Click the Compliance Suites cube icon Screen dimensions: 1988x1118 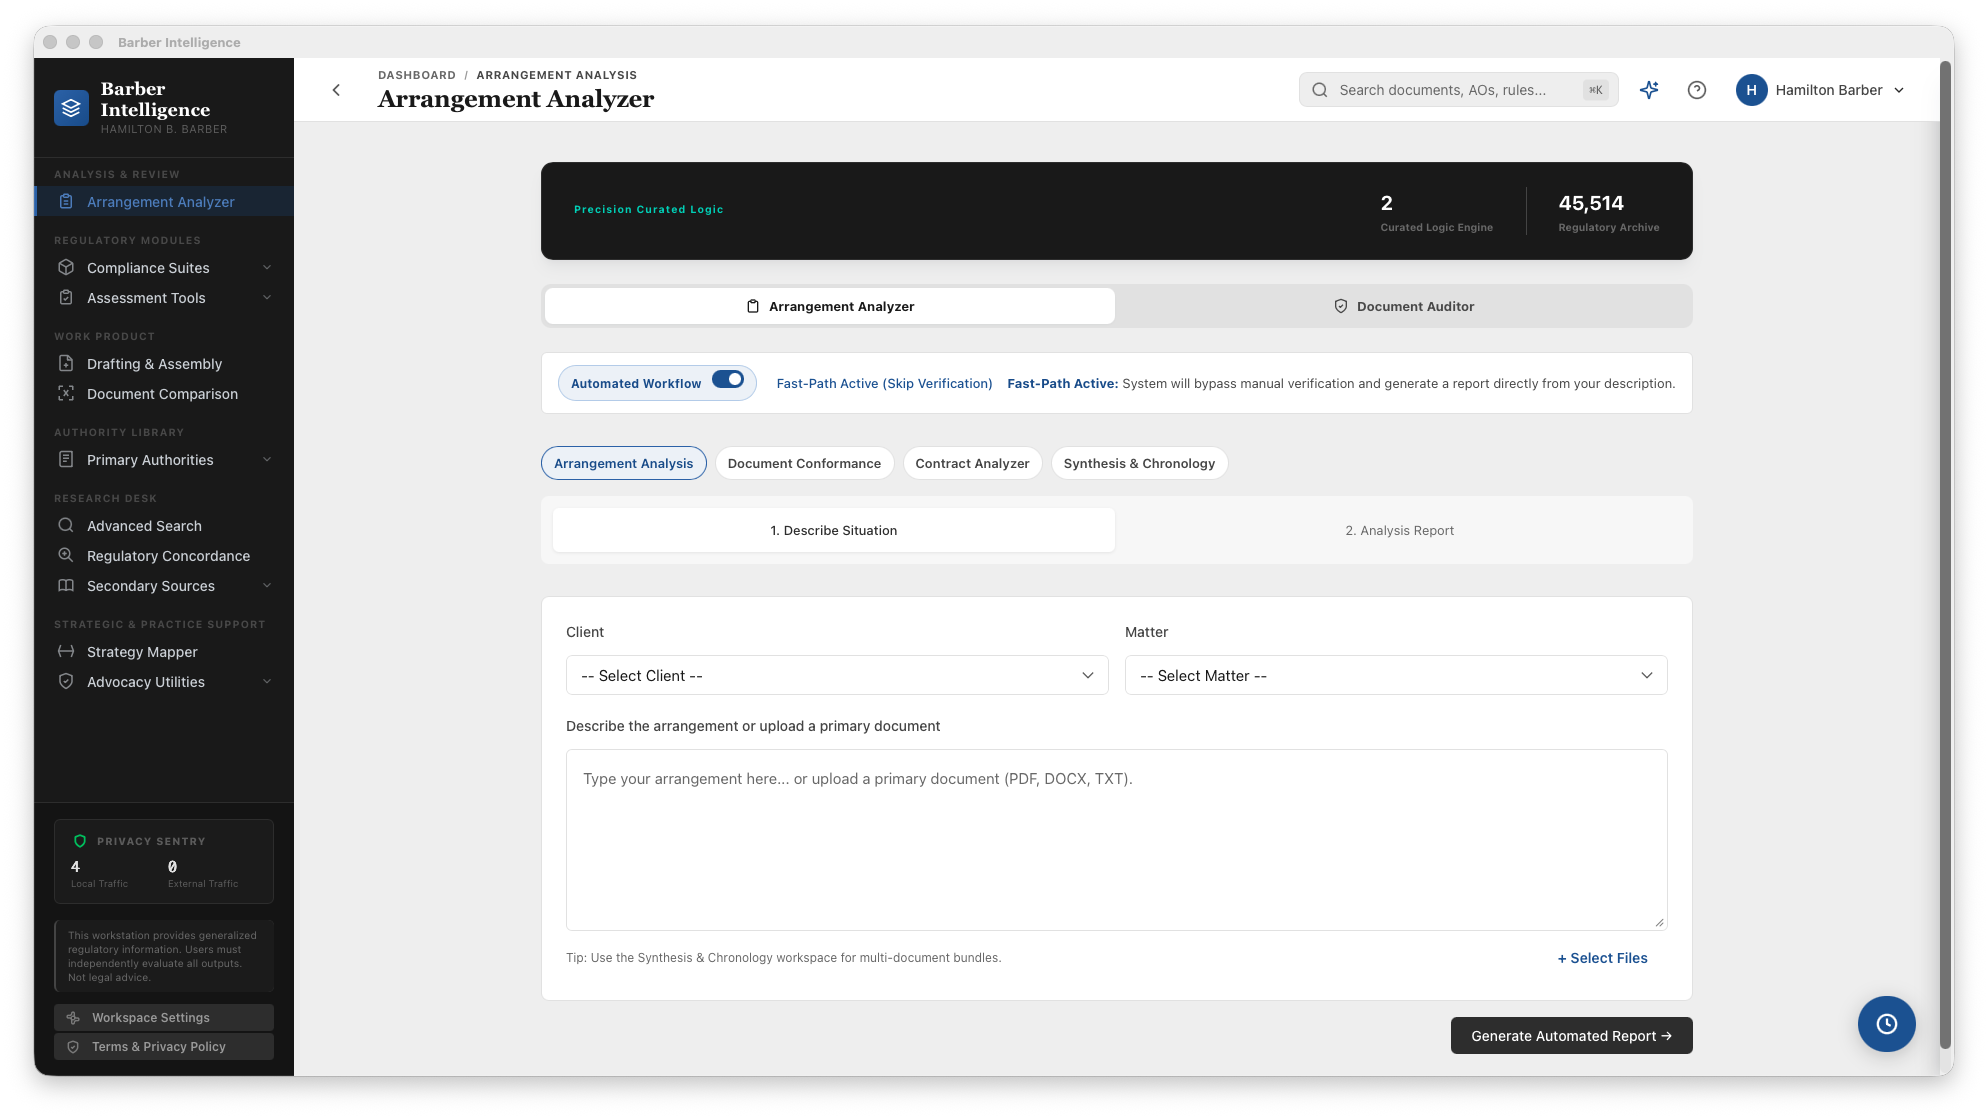[66, 267]
